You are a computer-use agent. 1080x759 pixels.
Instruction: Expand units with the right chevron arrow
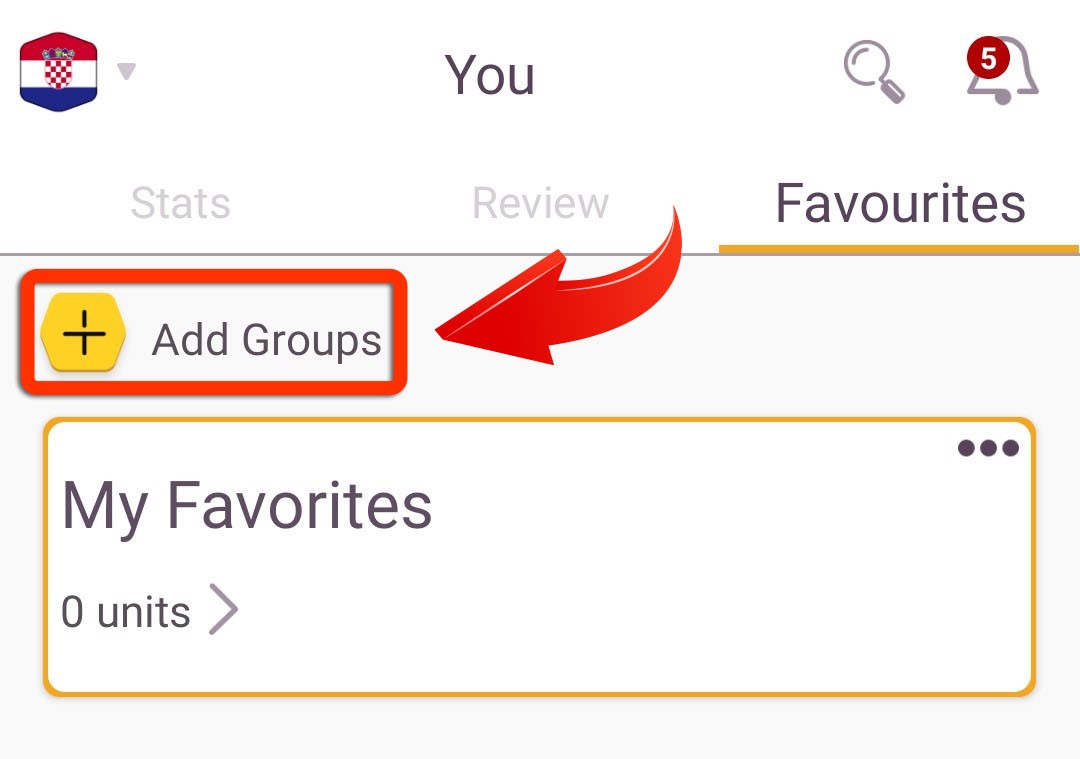click(x=223, y=609)
